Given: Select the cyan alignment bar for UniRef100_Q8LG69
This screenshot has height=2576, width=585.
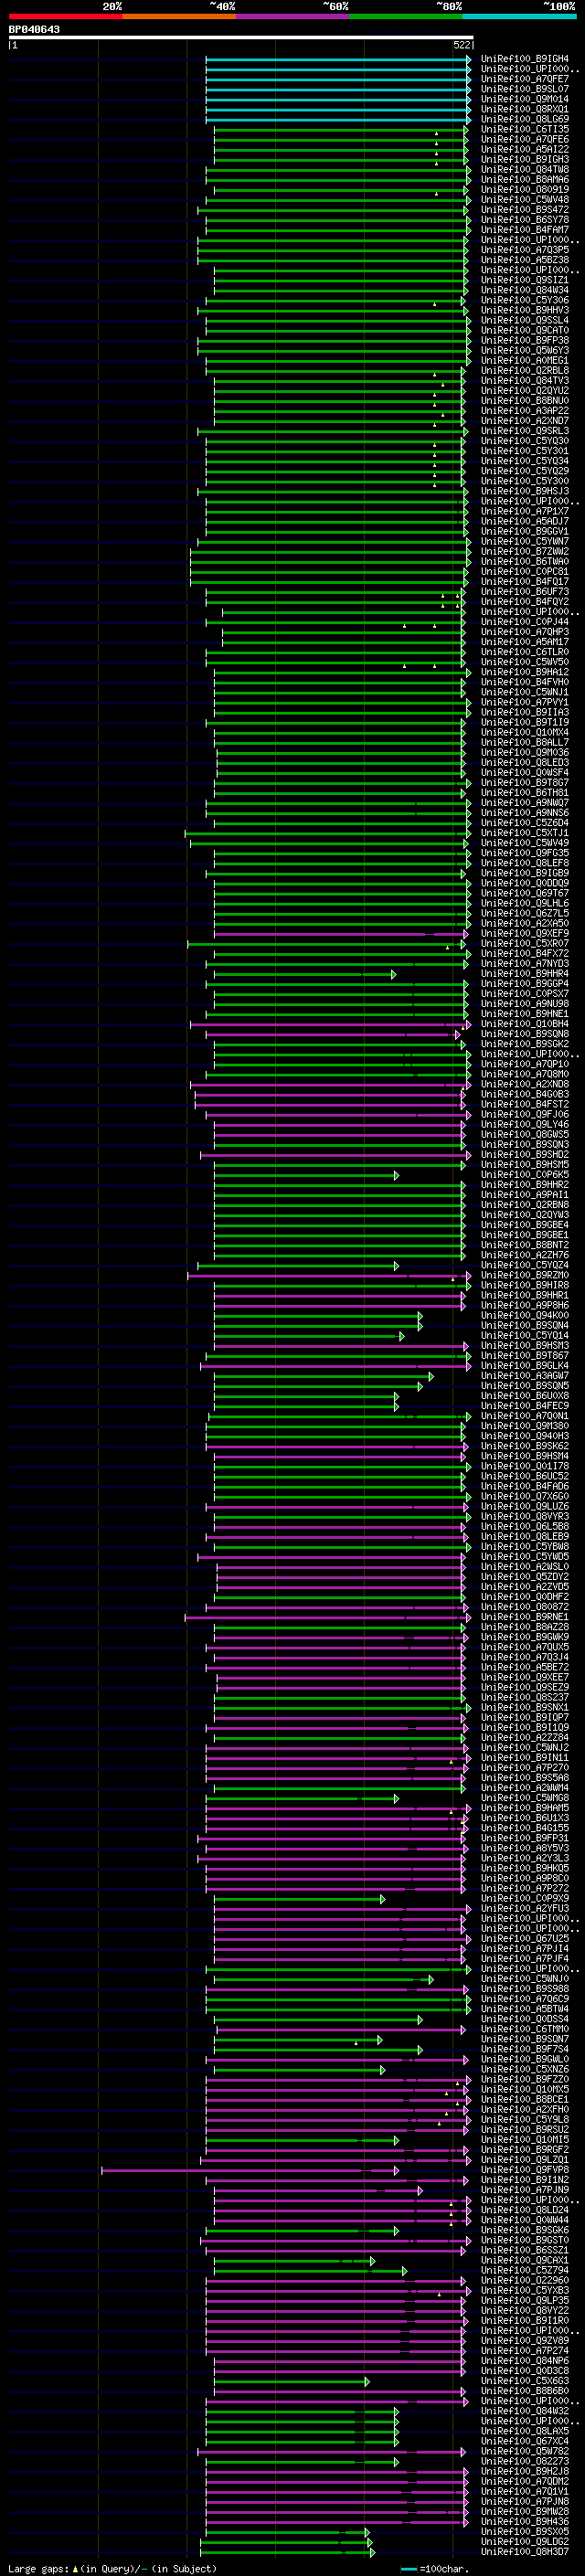Looking at the screenshot, I should 338,120.
